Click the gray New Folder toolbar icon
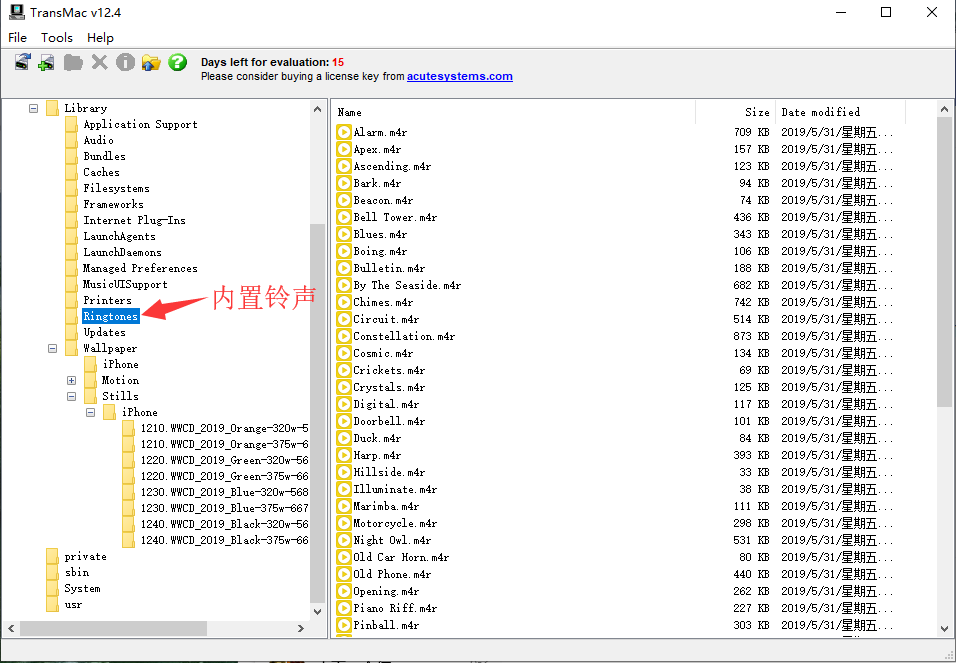 [x=73, y=62]
